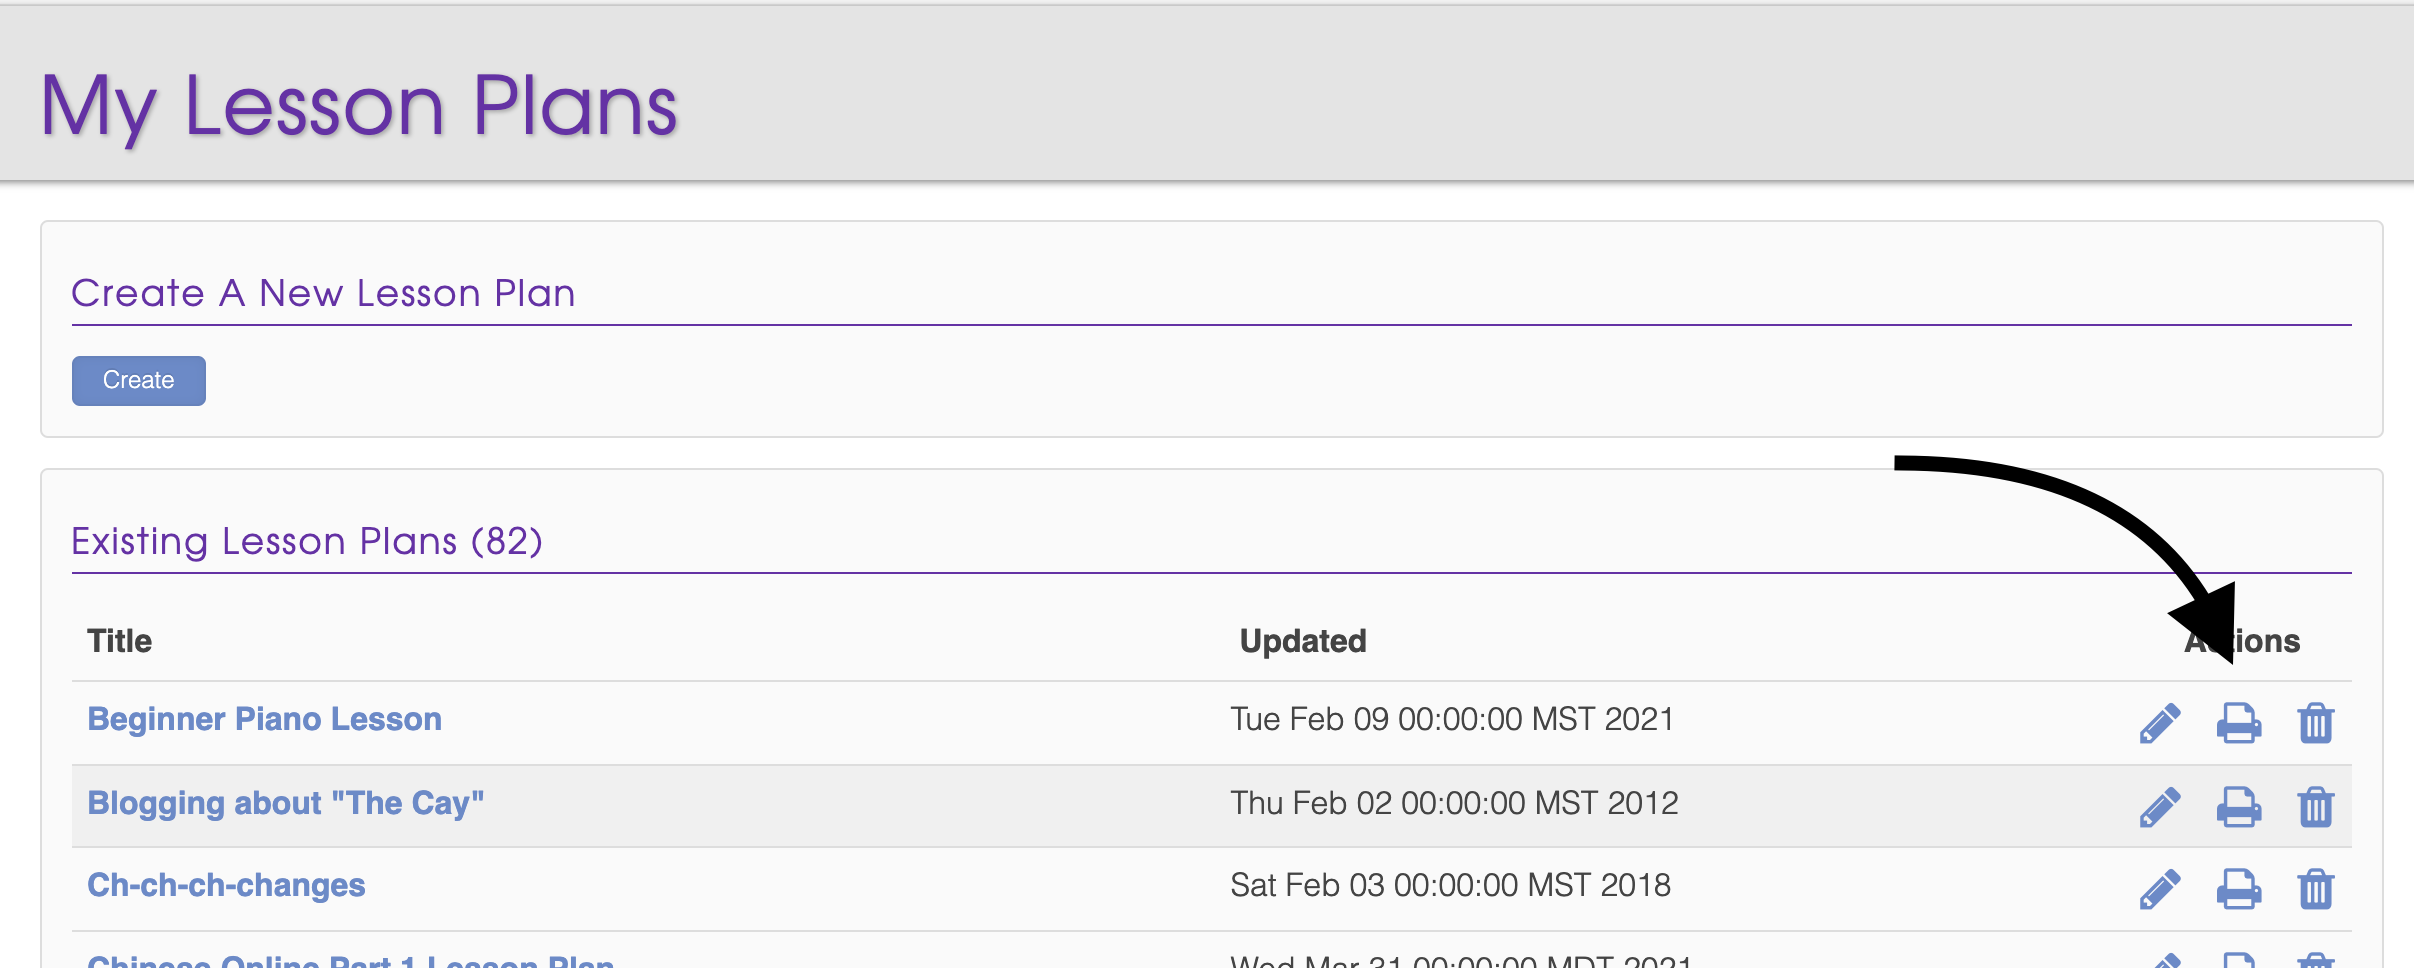Open the Blogging about "The Cay" link
The image size is (2414, 968).
285,803
